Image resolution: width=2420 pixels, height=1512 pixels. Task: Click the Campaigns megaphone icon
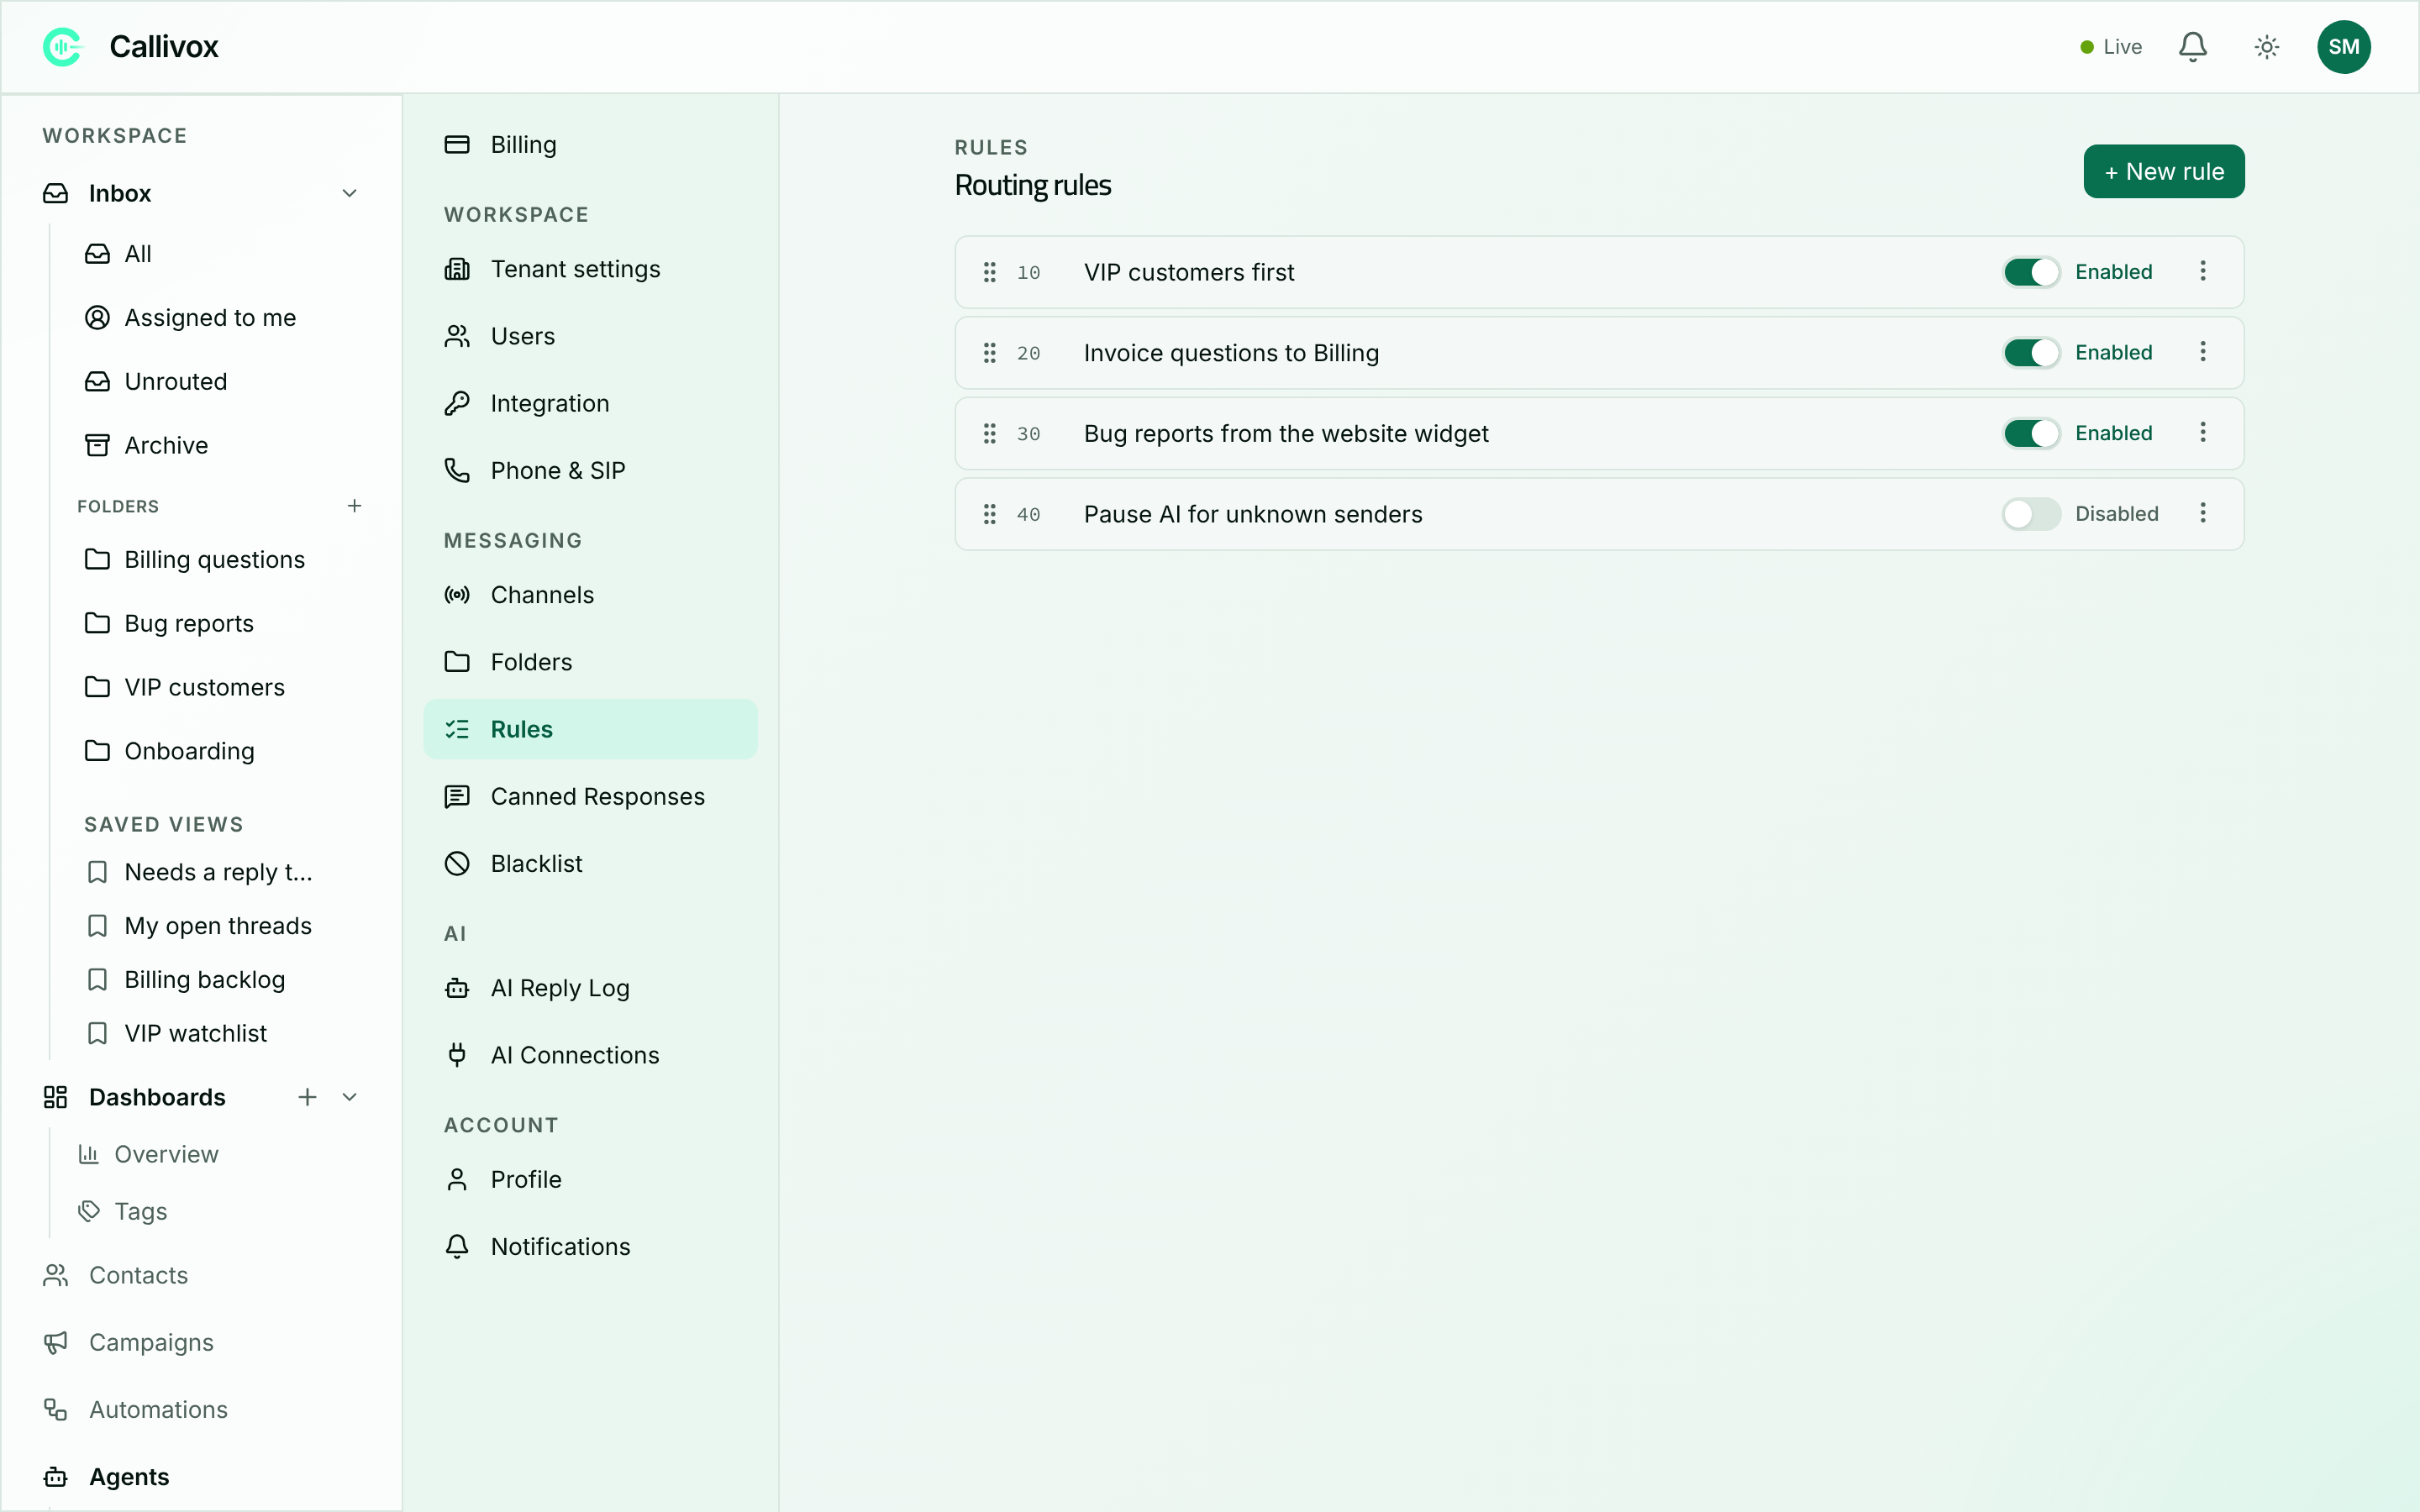[55, 1342]
